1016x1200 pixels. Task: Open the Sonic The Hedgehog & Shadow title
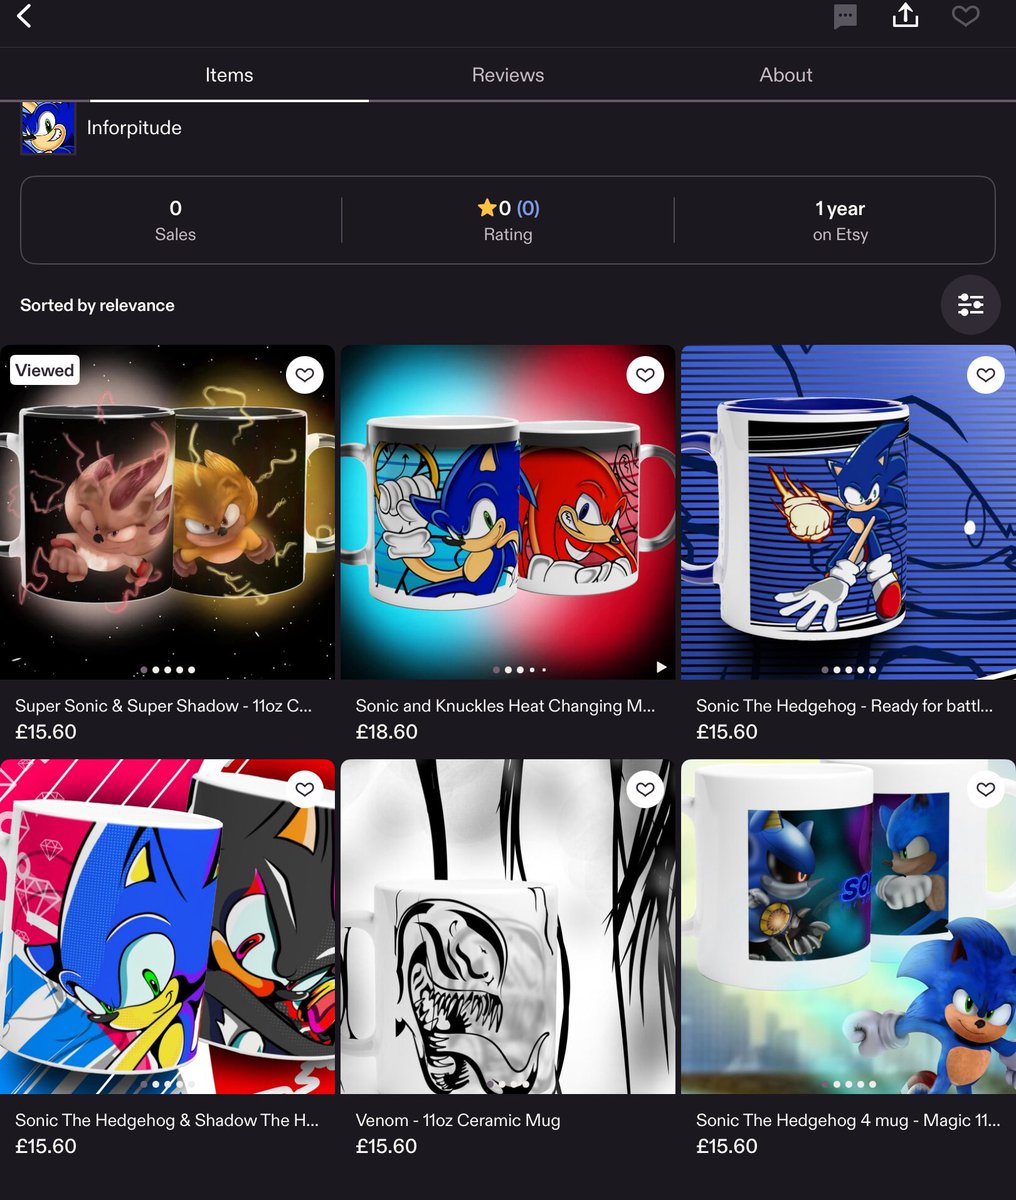tap(167, 1121)
